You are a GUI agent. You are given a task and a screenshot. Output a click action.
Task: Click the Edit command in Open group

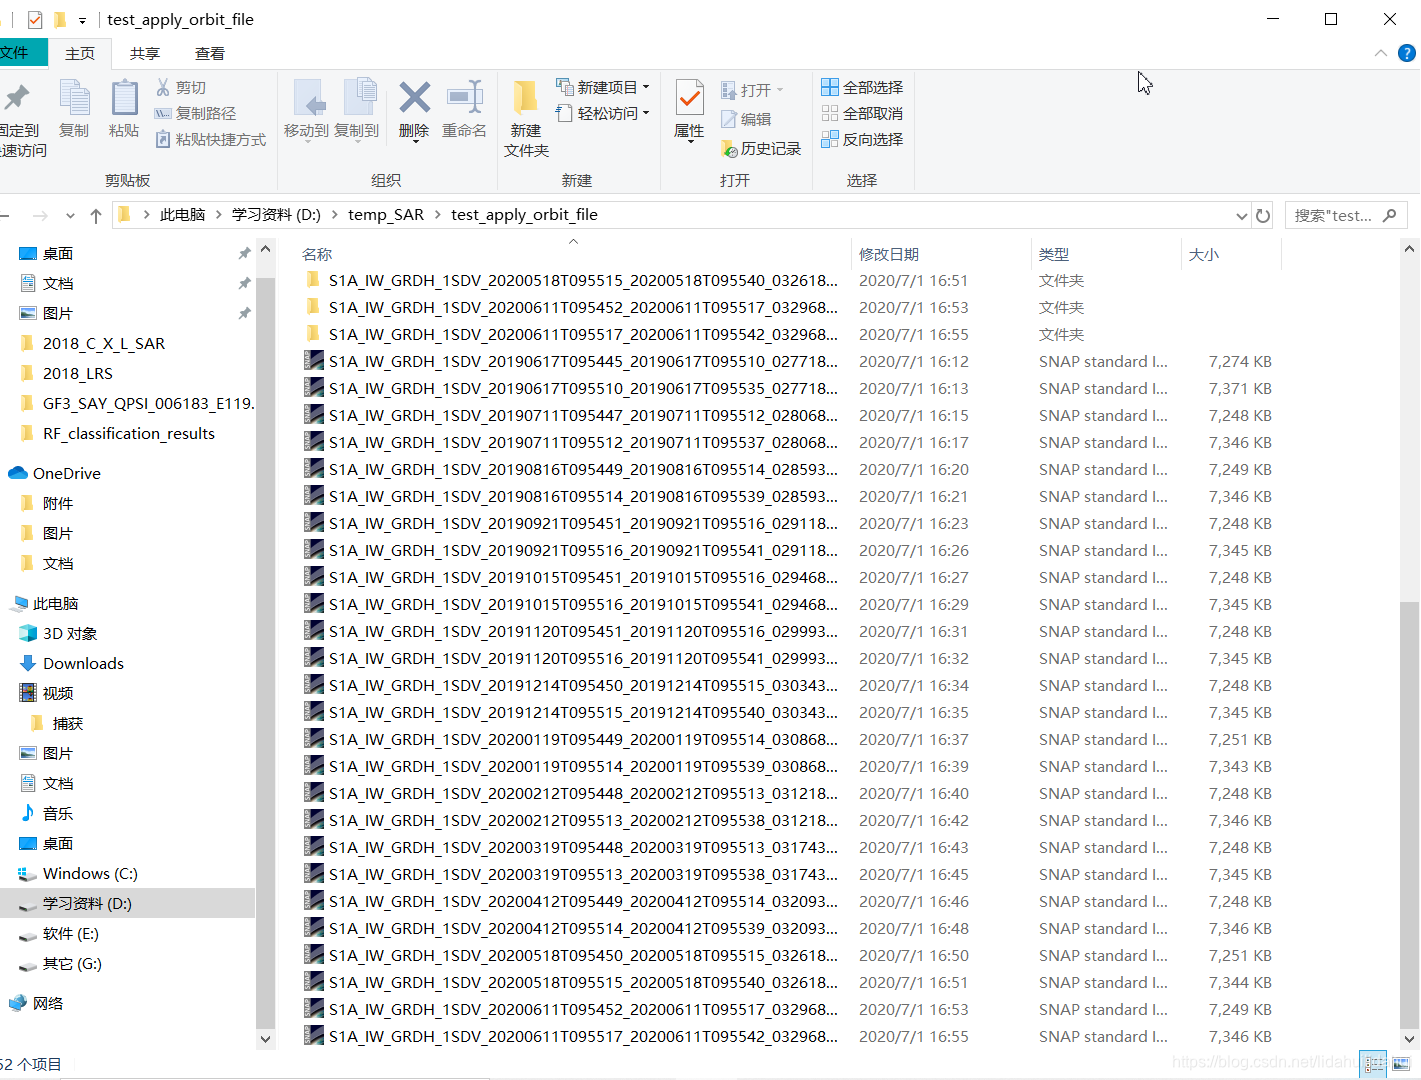click(746, 119)
